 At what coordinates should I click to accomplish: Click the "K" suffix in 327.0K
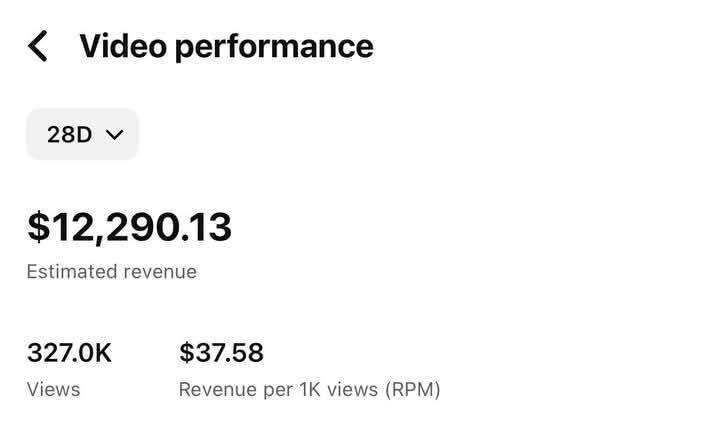pyautogui.click(x=102, y=353)
